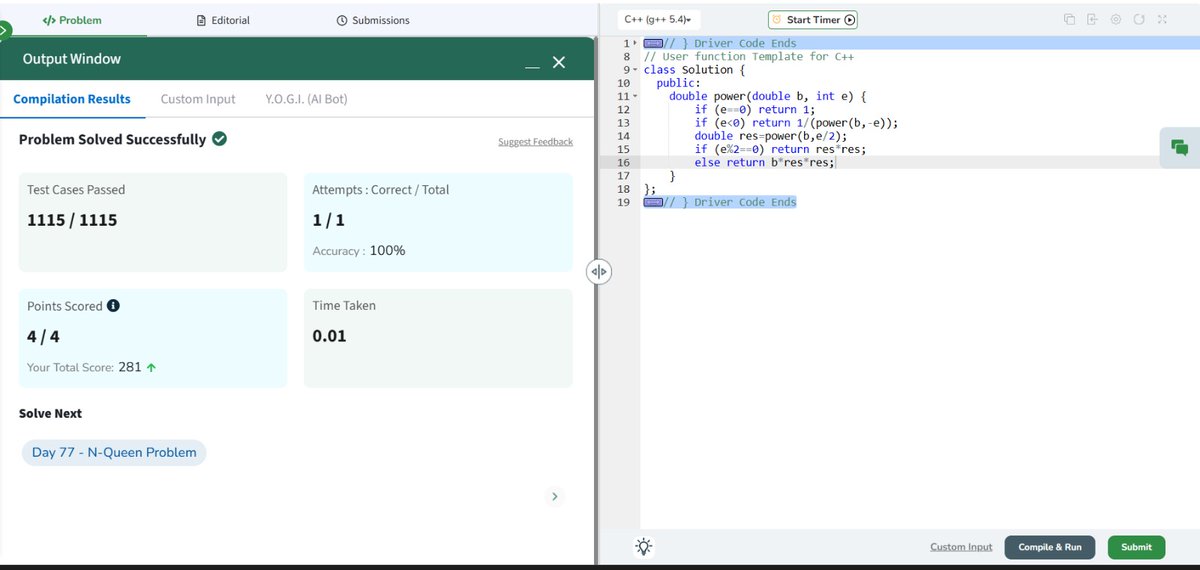Click the Problem Solved Successfully heading

pyautogui.click(x=112, y=139)
